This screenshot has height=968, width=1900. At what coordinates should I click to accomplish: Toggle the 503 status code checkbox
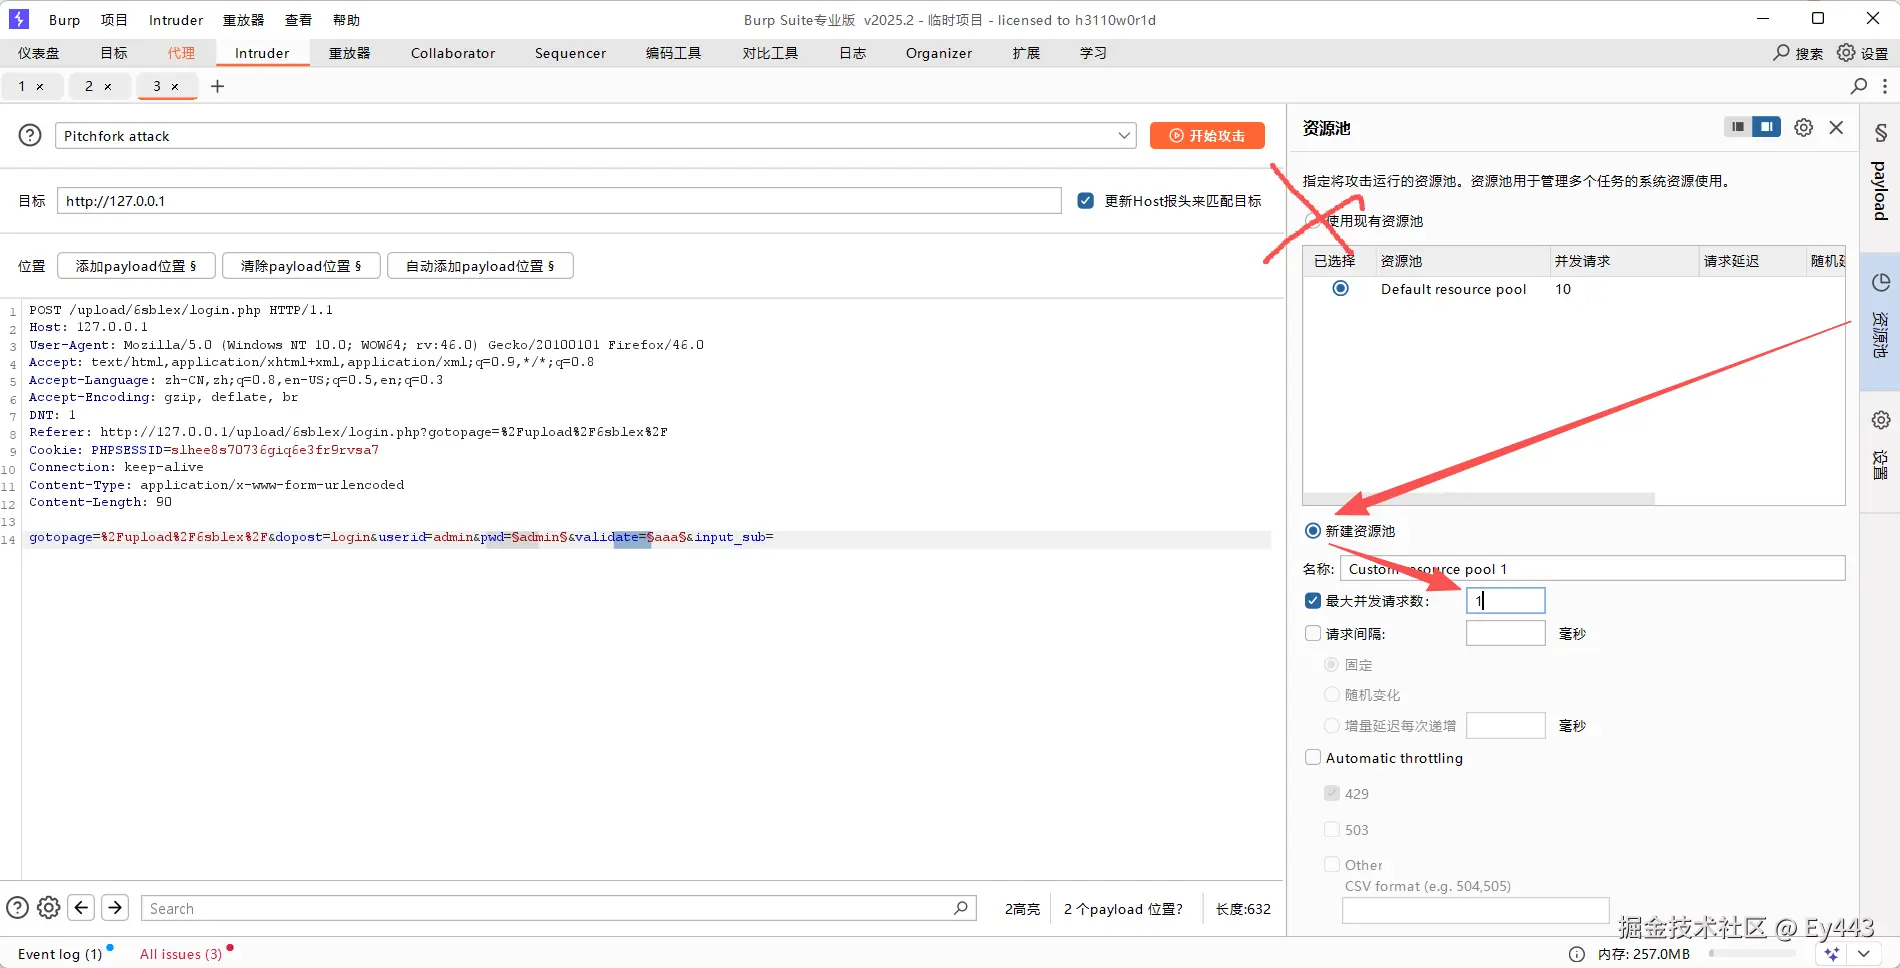1332,830
